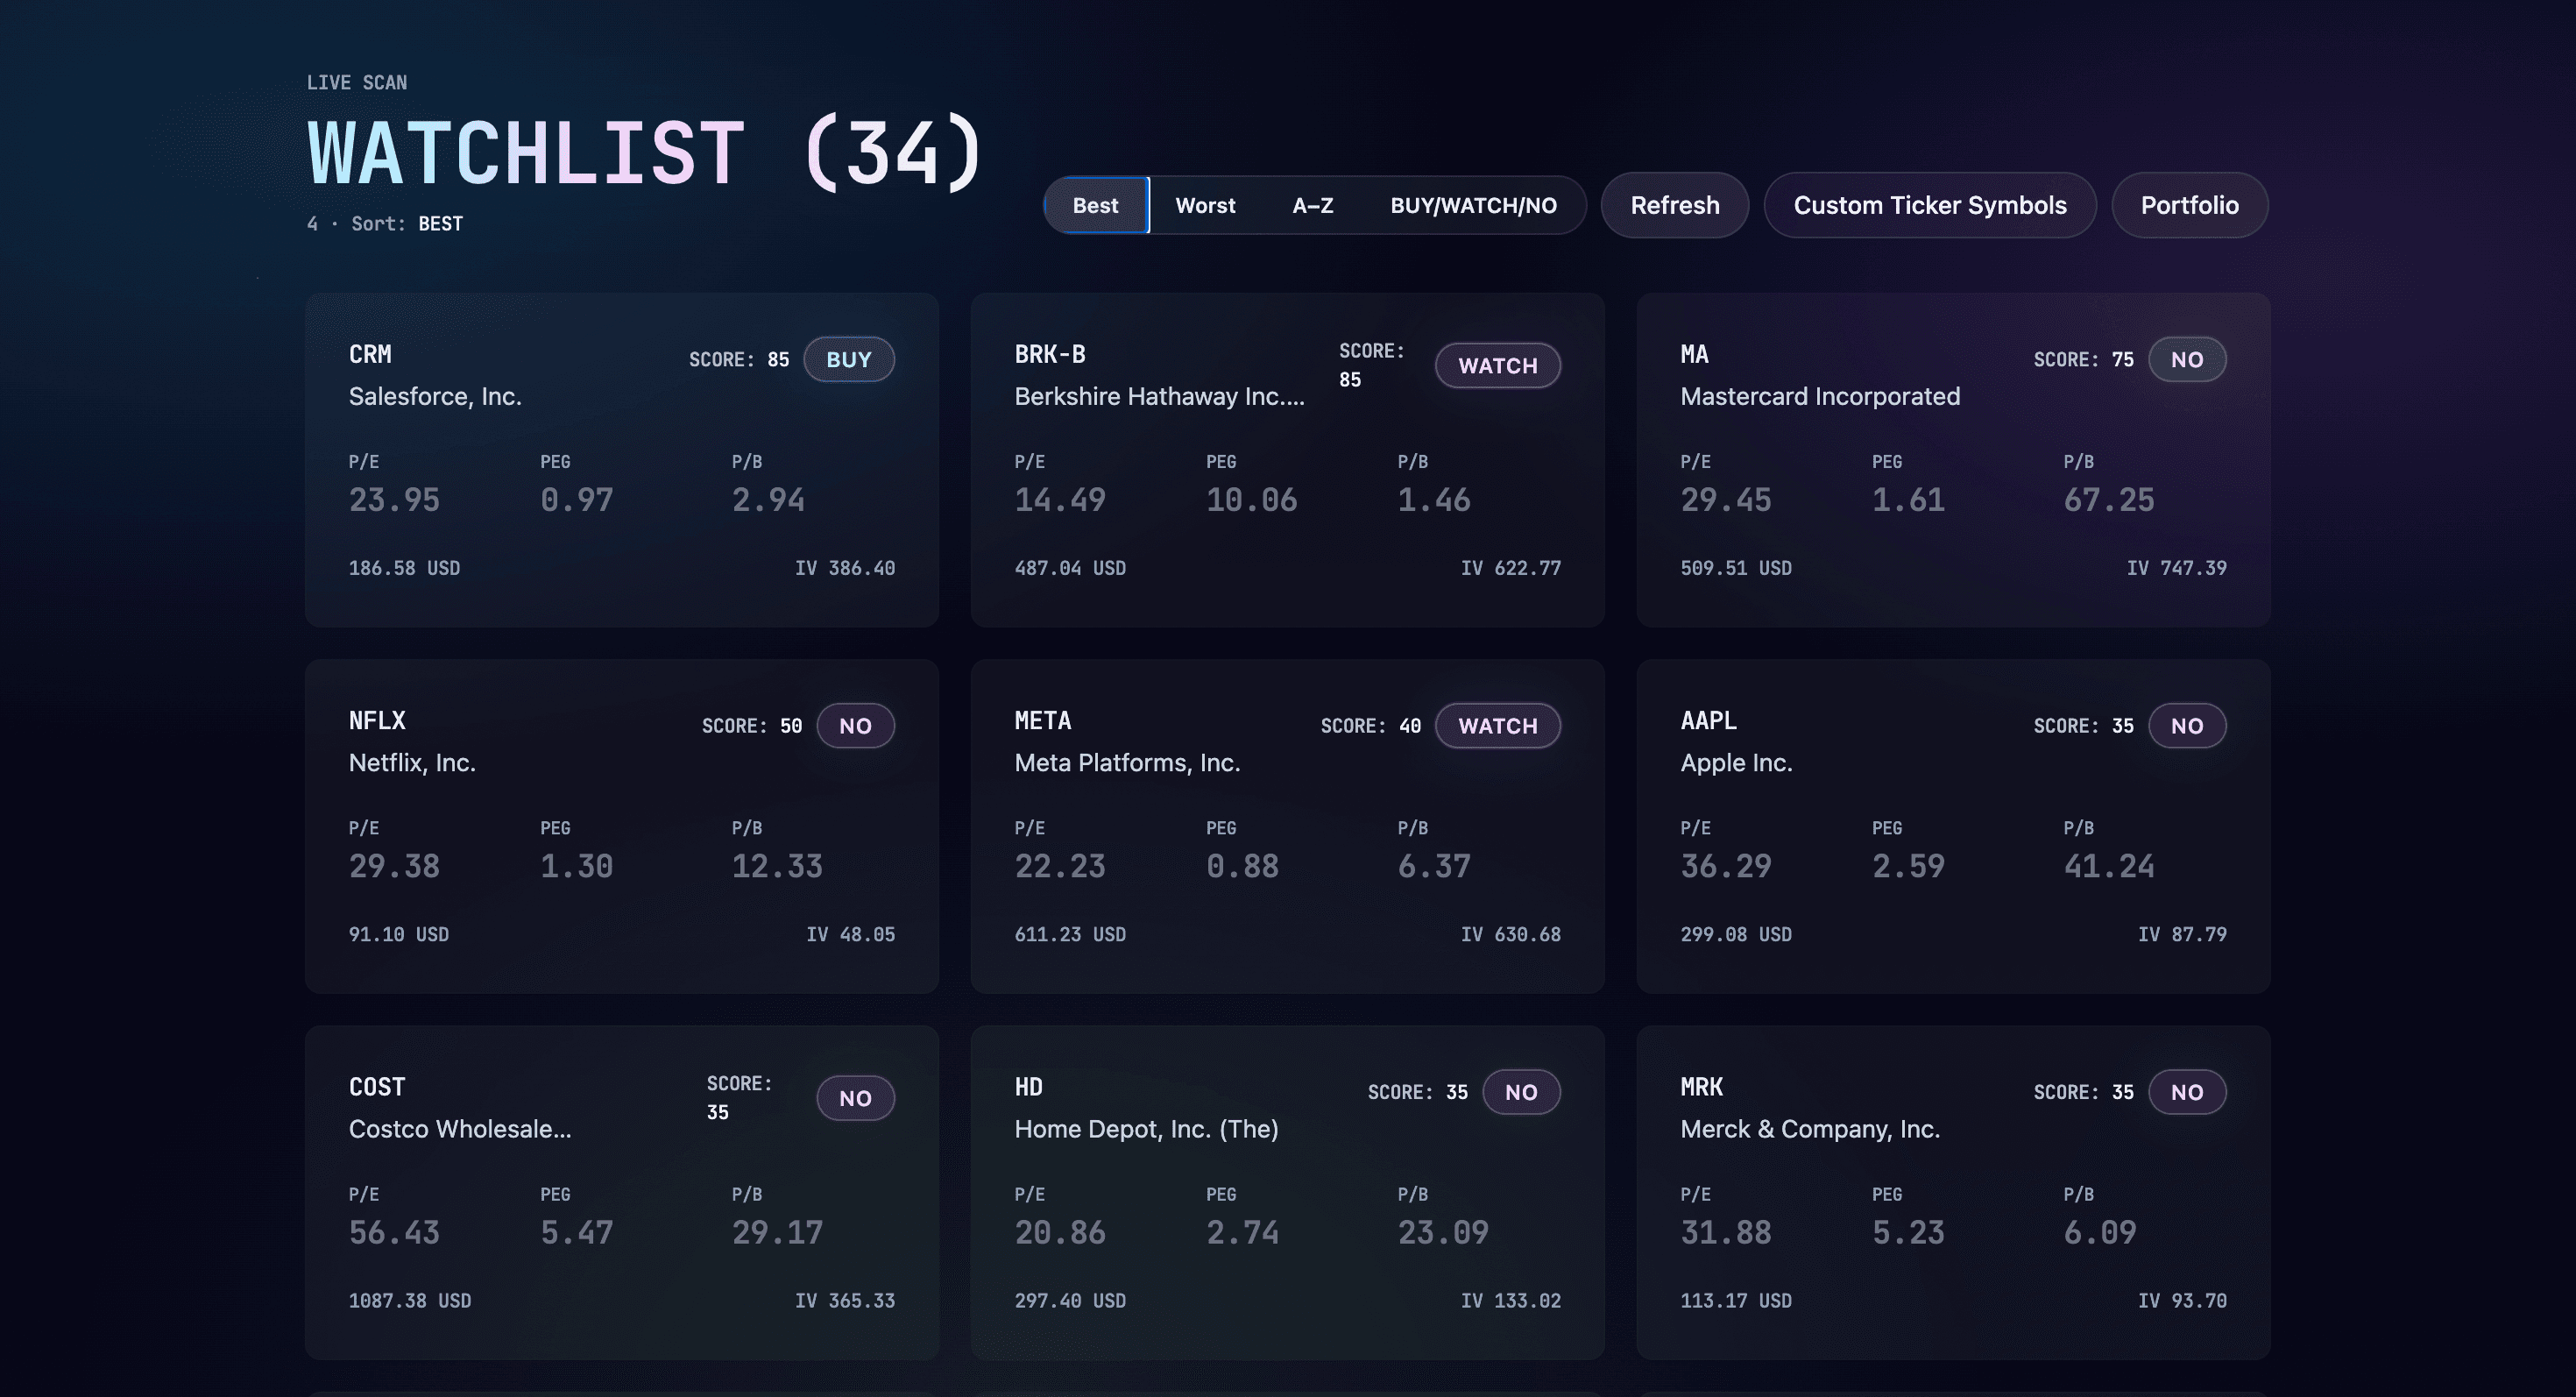Select the Best sort tab

point(1096,205)
